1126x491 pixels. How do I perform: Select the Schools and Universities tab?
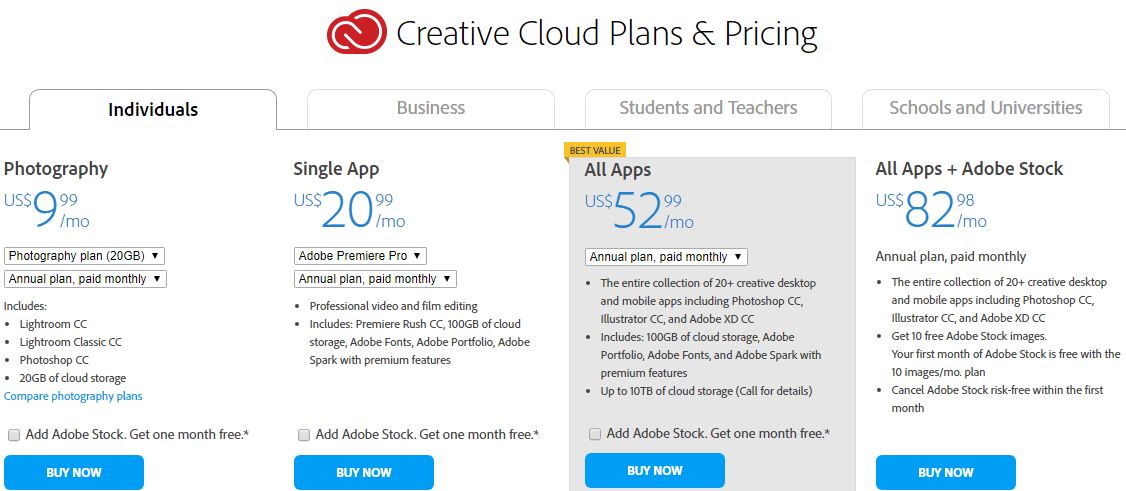point(985,108)
